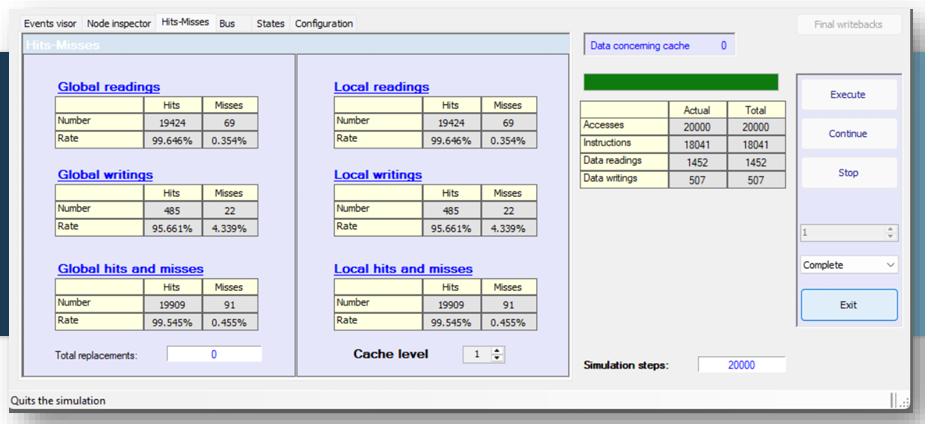
Task: Open the Complete mode dropdown
Action: click(849, 265)
